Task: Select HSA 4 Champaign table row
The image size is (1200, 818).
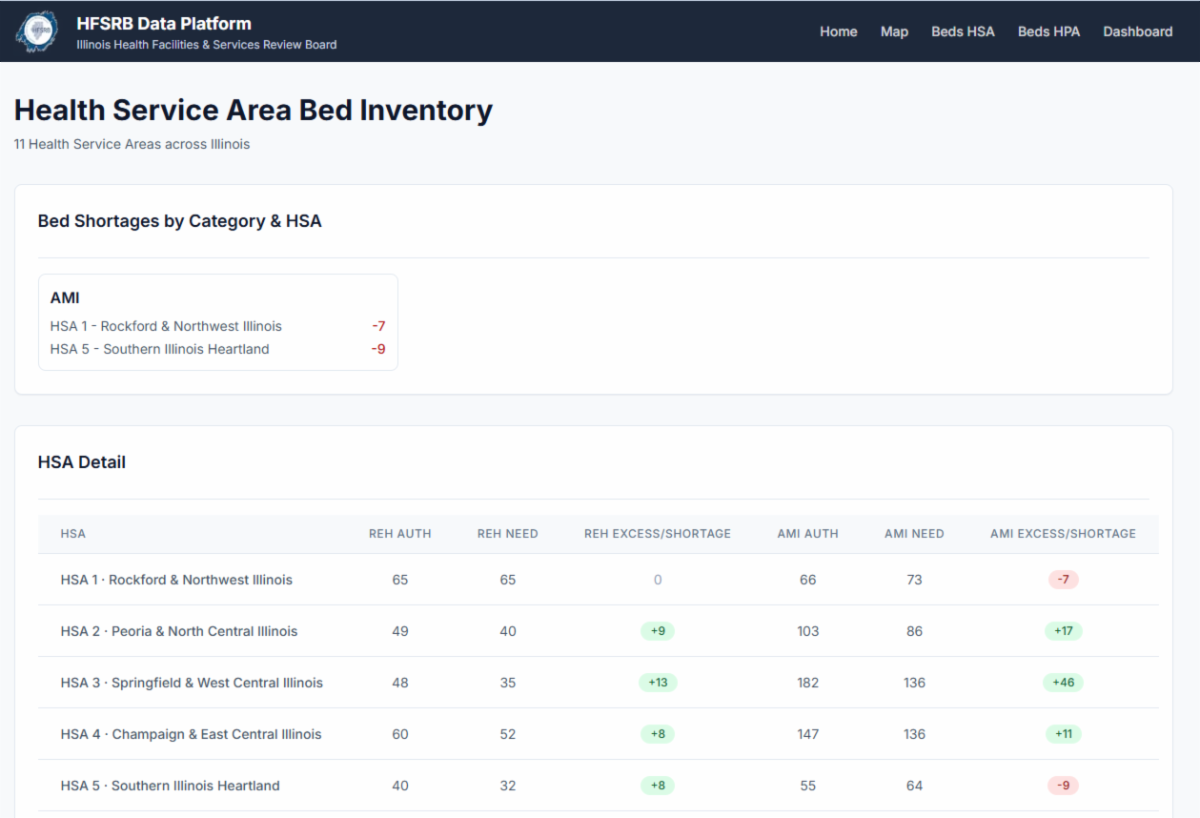Action: 191,734
